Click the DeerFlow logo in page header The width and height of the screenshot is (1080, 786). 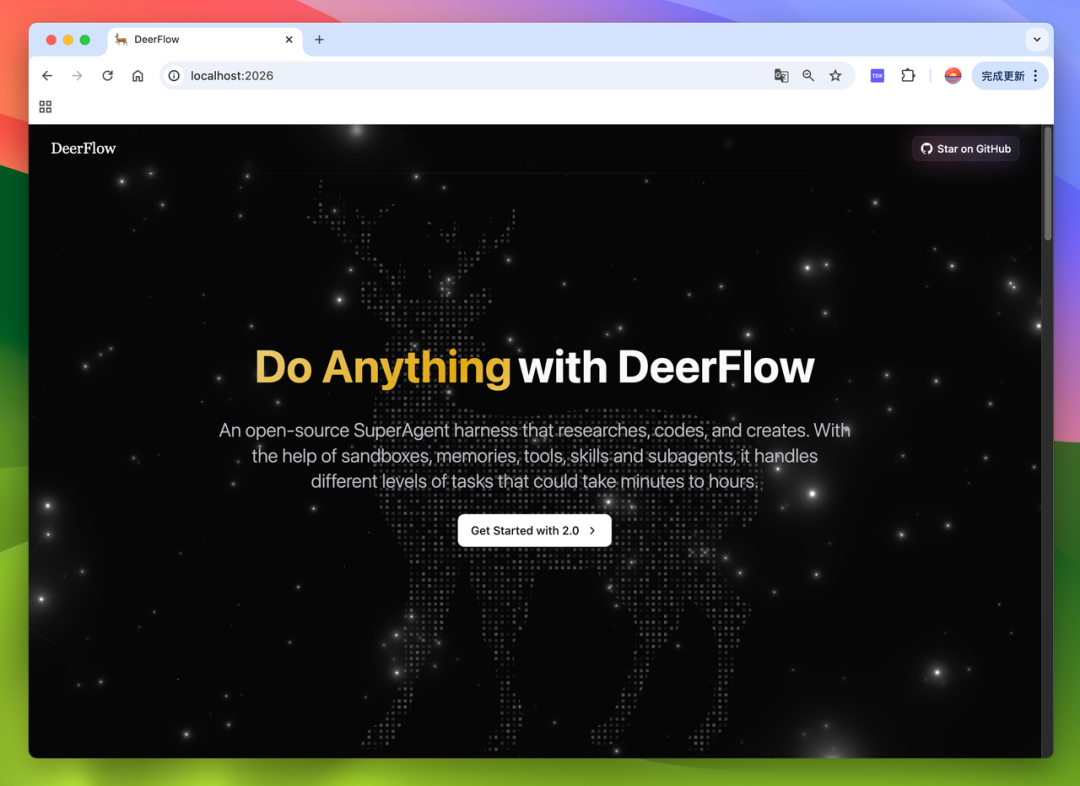pyautogui.click(x=83, y=148)
